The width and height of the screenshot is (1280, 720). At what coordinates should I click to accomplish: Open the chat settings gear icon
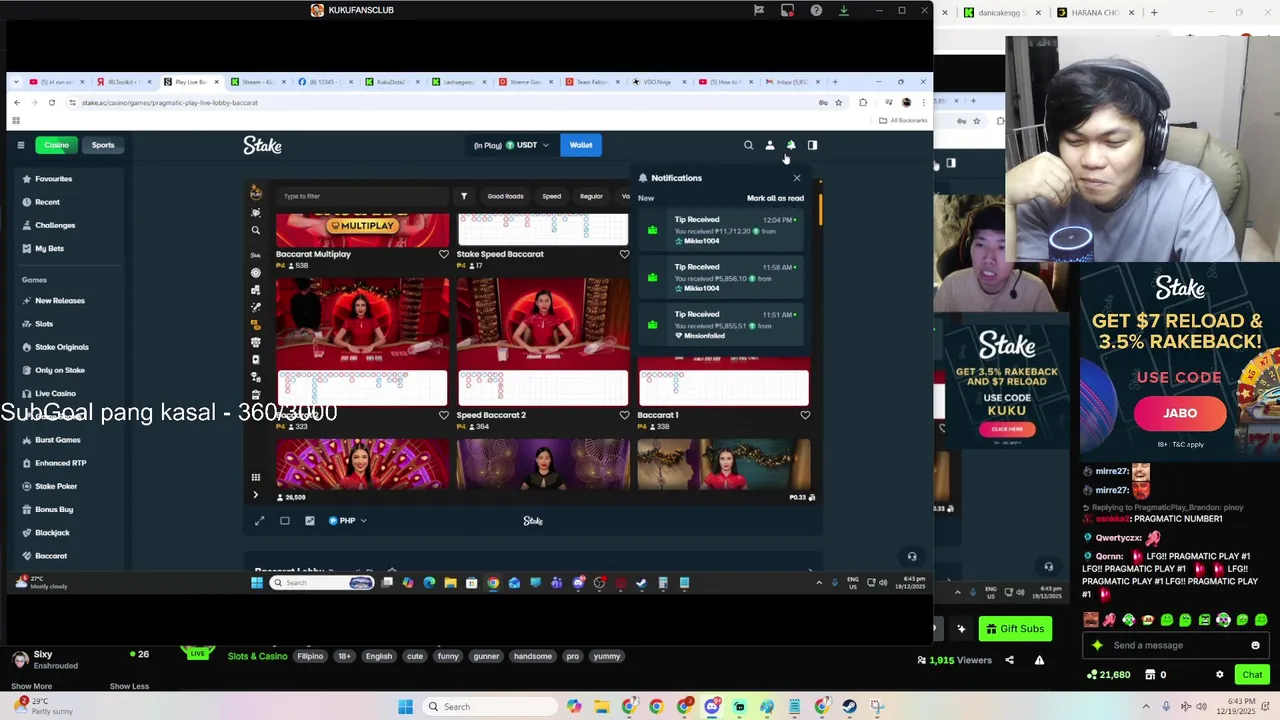pyautogui.click(x=1219, y=675)
